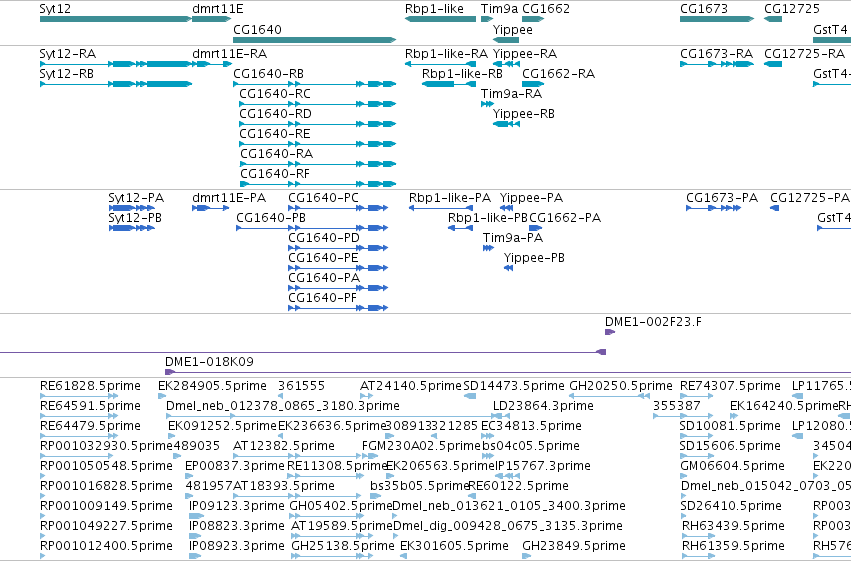The height and width of the screenshot is (561, 851).
Task: Click transcript Tim9a-RA
Action: (x=487, y=104)
